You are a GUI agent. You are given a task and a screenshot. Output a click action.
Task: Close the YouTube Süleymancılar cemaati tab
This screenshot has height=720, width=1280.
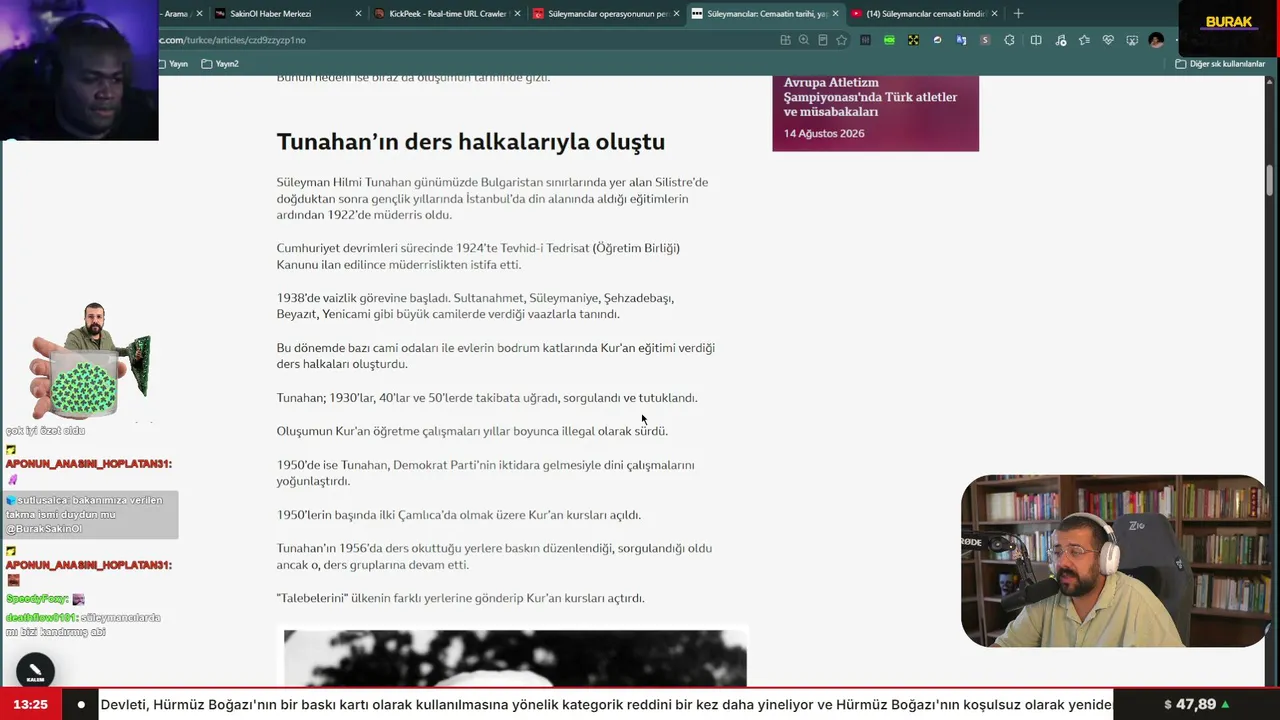click(x=994, y=14)
